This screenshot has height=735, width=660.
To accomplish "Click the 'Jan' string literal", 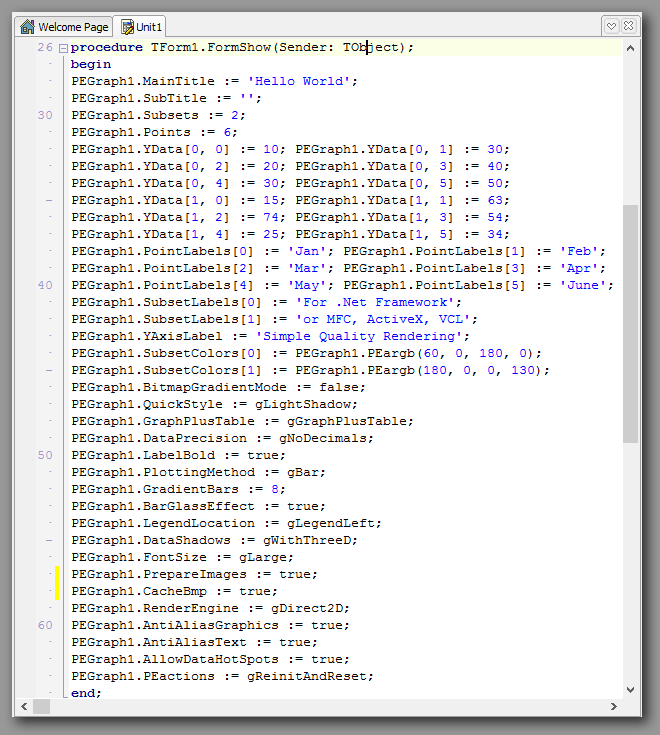I will point(307,251).
